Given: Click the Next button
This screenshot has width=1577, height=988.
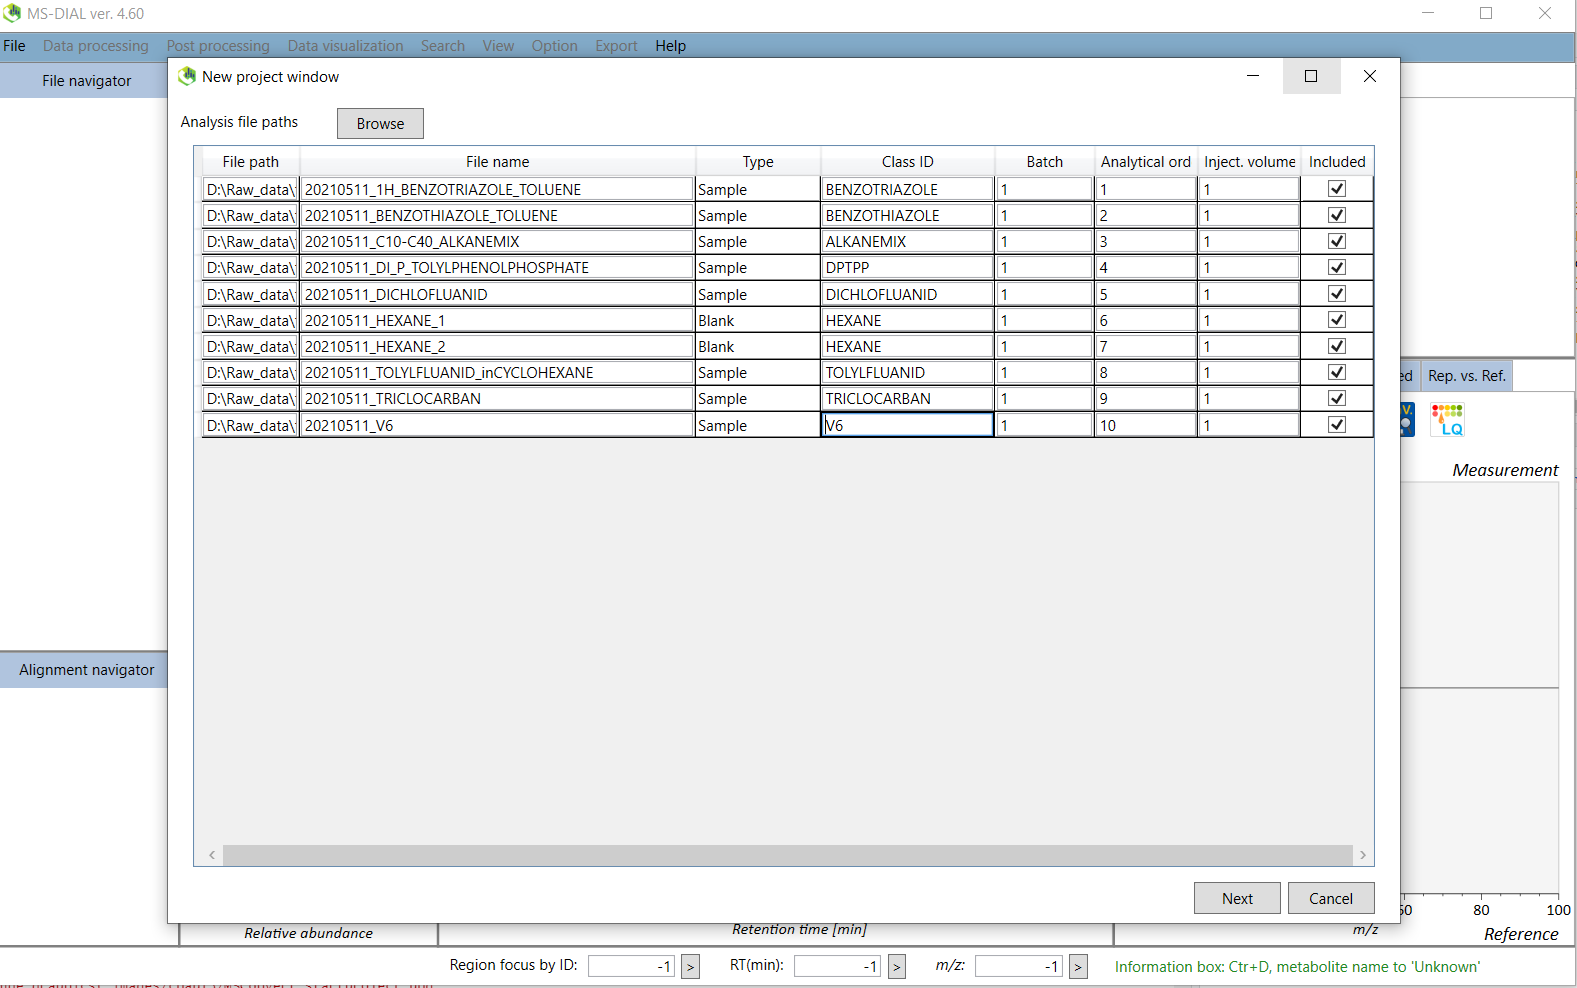Looking at the screenshot, I should pos(1237,898).
